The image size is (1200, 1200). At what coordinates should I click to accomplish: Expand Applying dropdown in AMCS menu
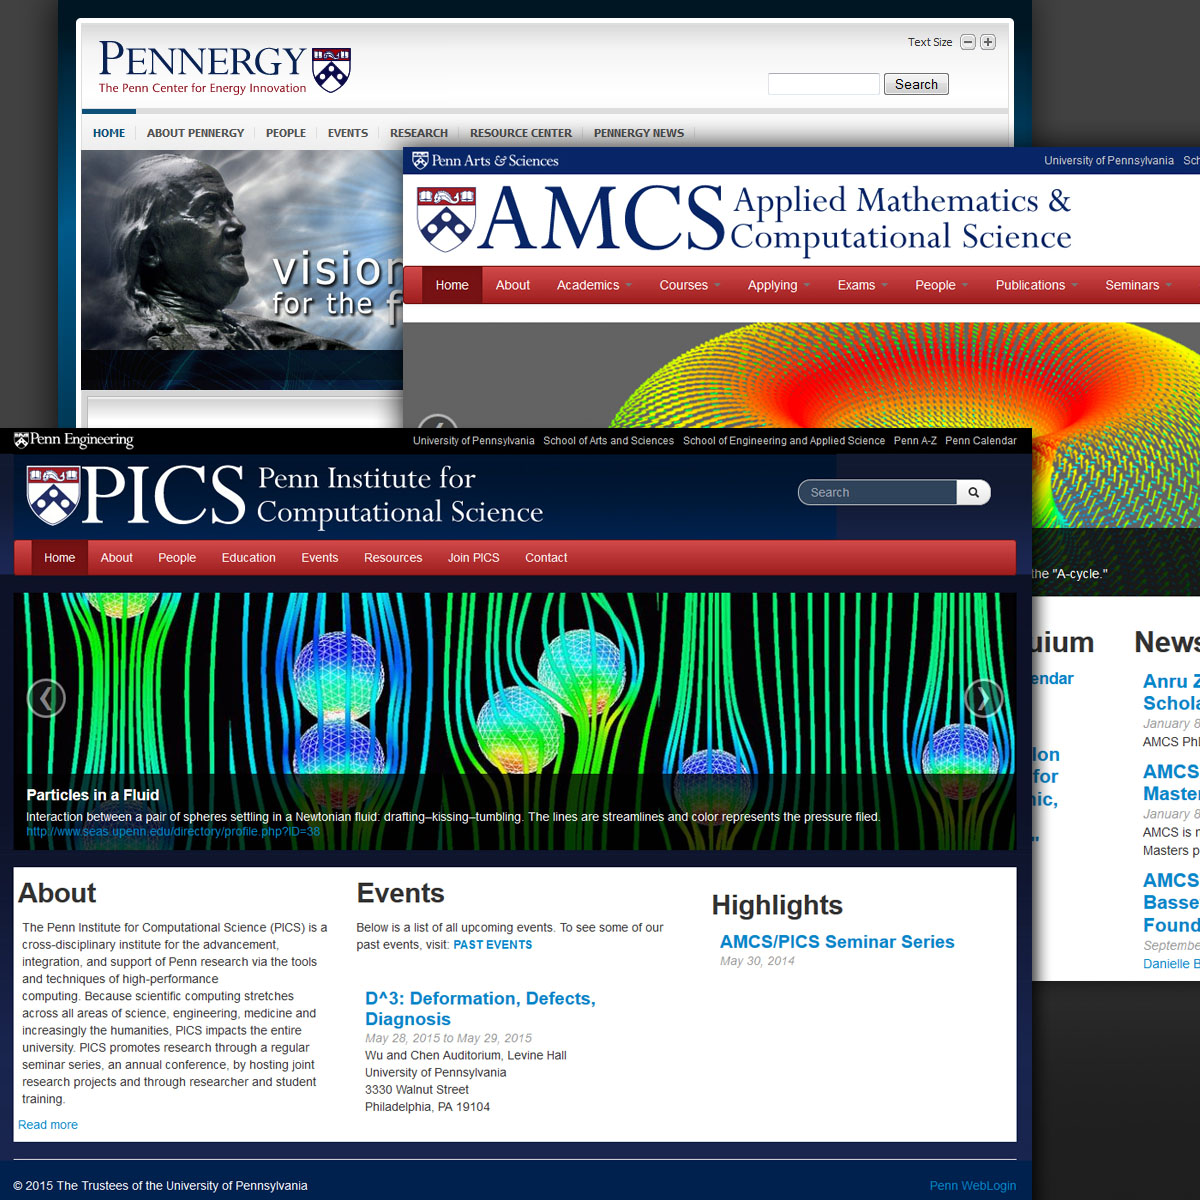pyautogui.click(x=778, y=285)
